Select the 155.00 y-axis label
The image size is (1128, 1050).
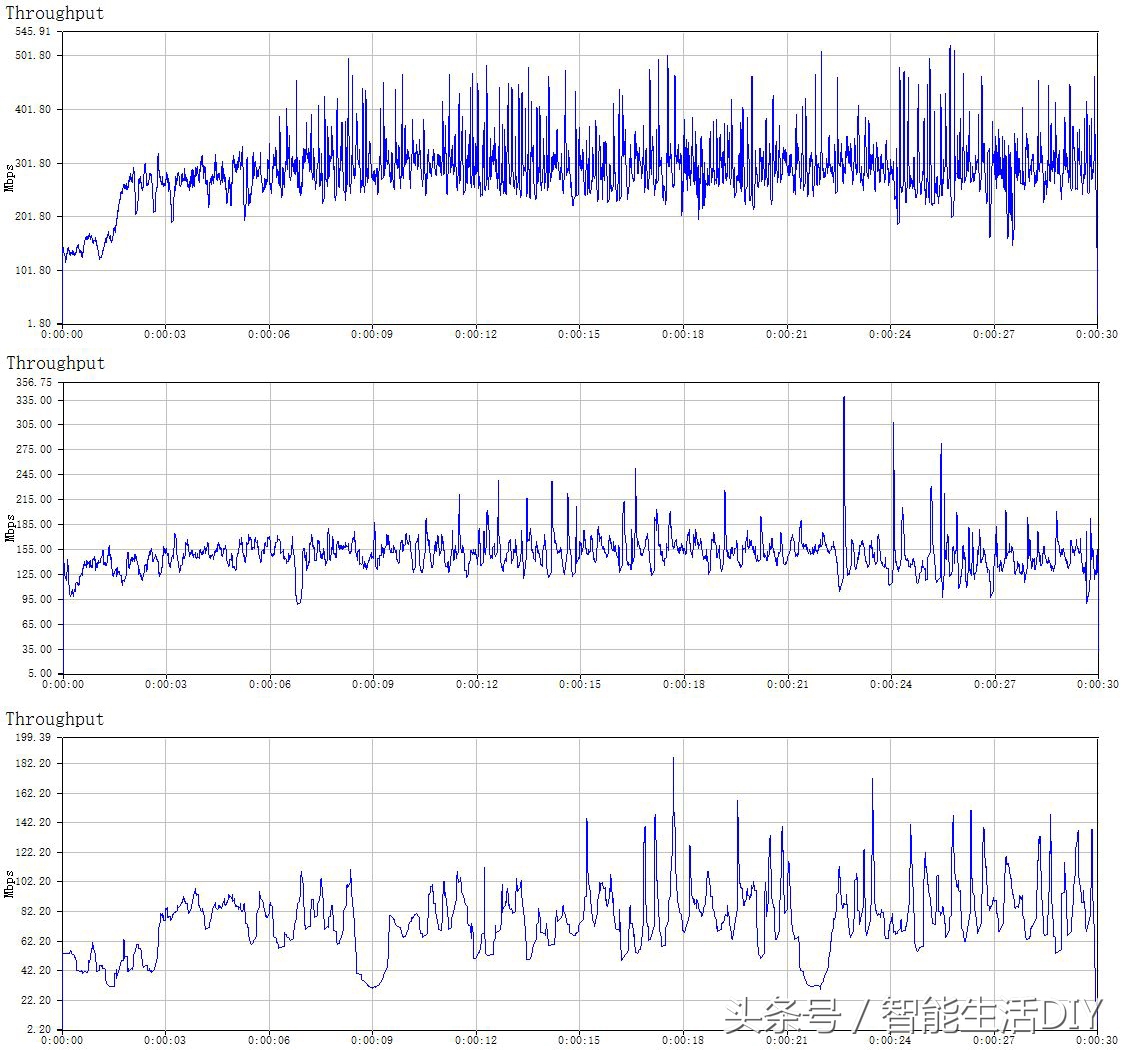coord(35,549)
